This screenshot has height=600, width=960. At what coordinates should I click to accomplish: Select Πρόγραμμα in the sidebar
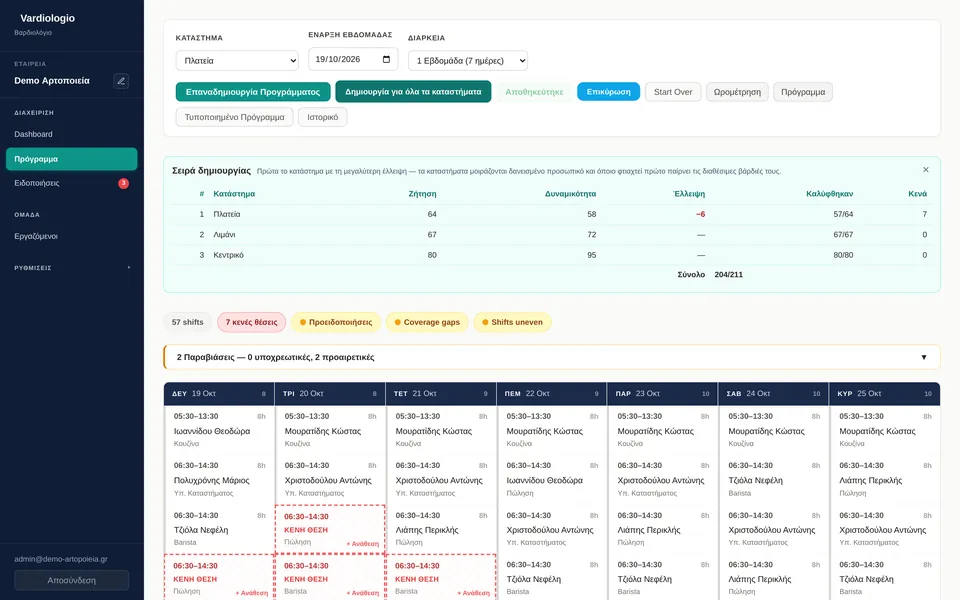72,159
